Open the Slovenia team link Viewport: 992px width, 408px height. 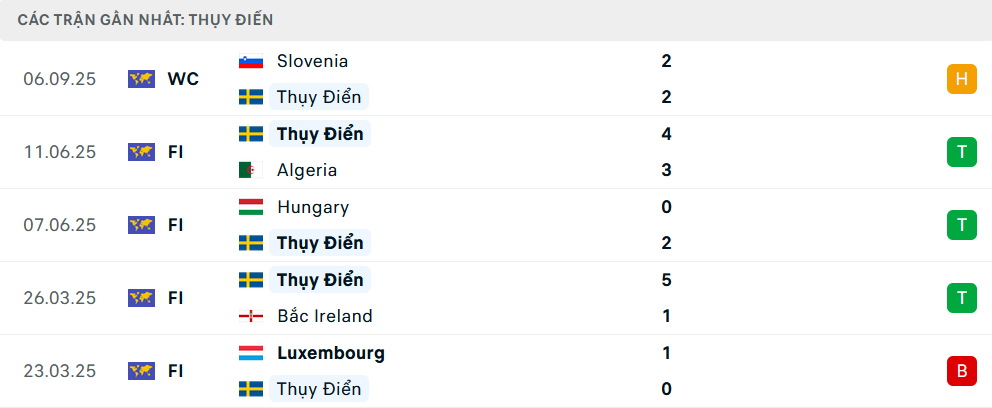pos(313,61)
